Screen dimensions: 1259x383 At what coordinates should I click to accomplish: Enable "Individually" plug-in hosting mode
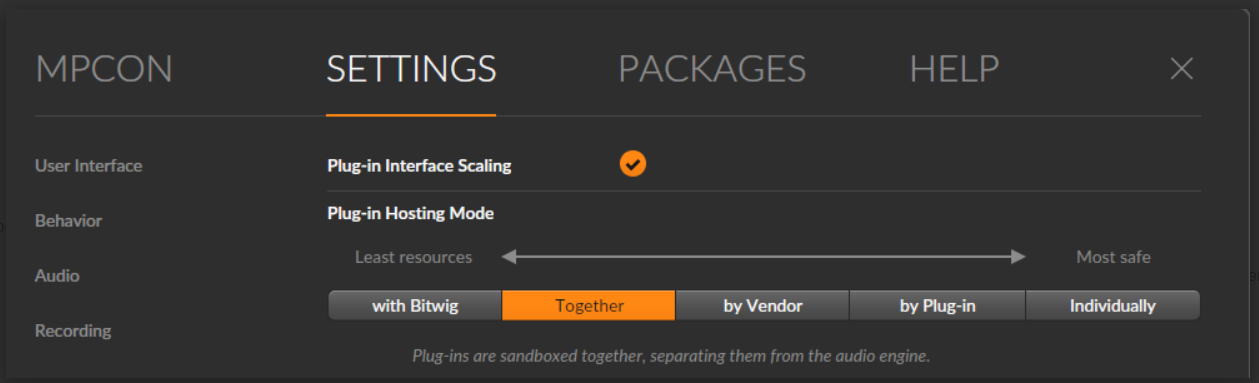(1113, 306)
